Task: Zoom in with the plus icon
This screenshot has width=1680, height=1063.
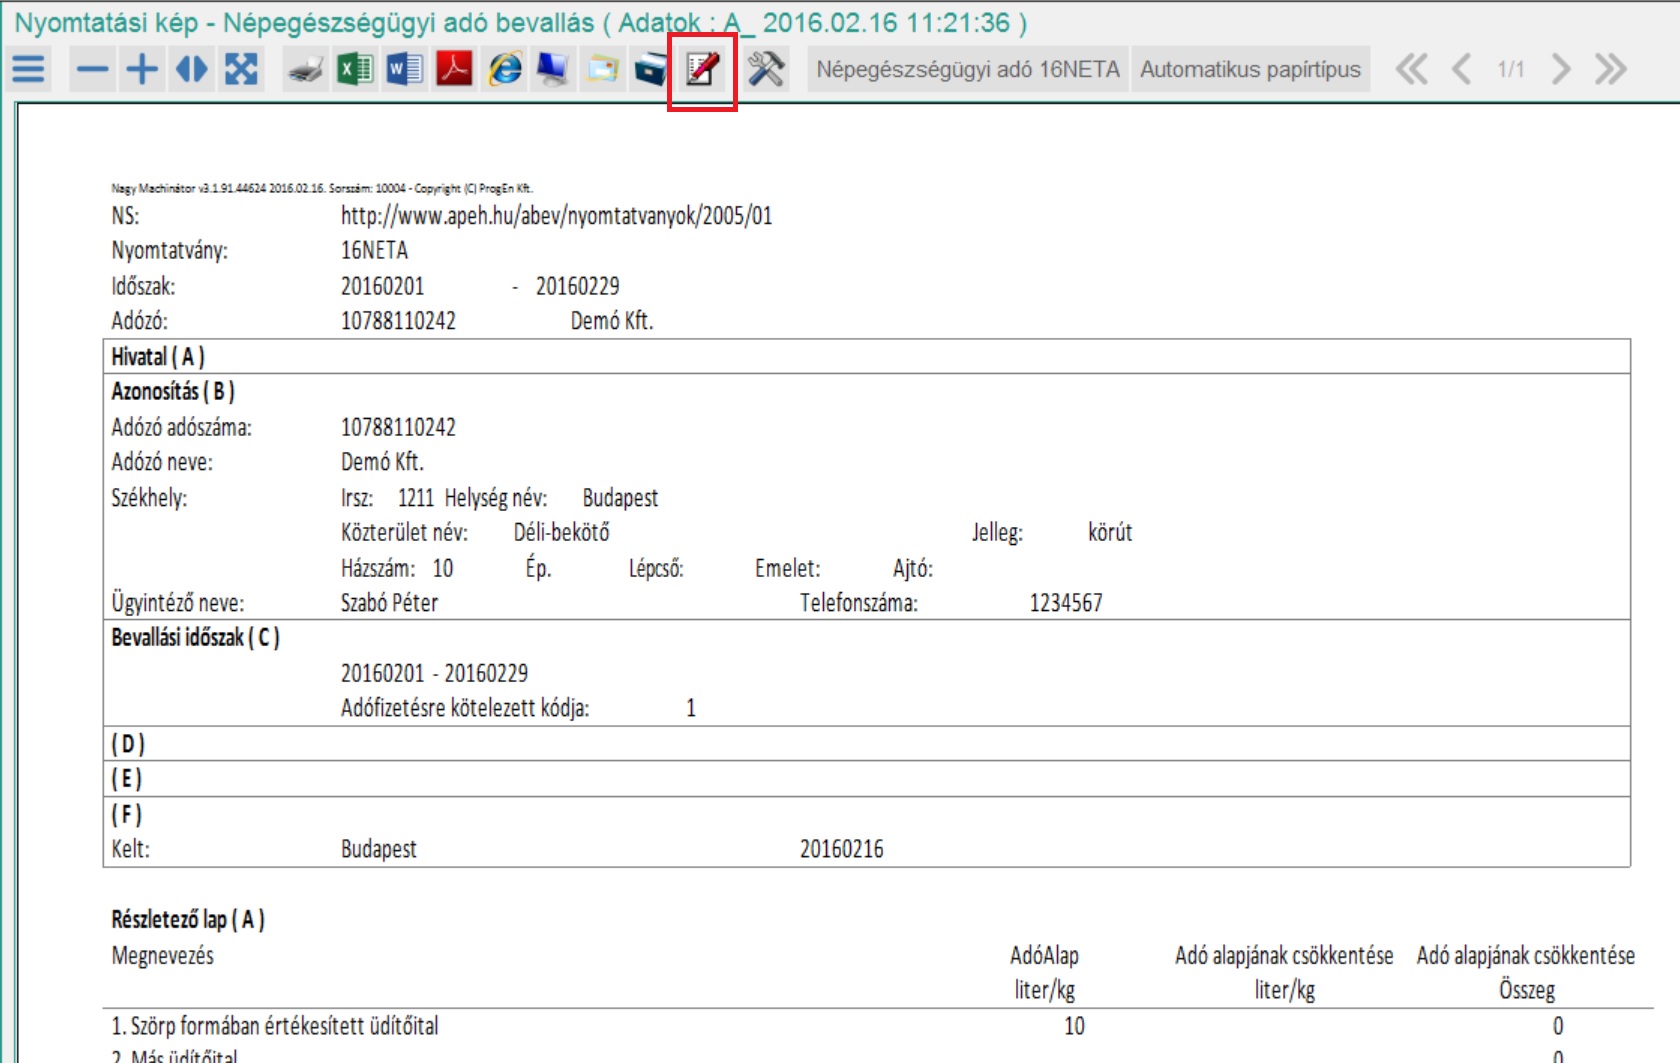Action: tap(142, 69)
